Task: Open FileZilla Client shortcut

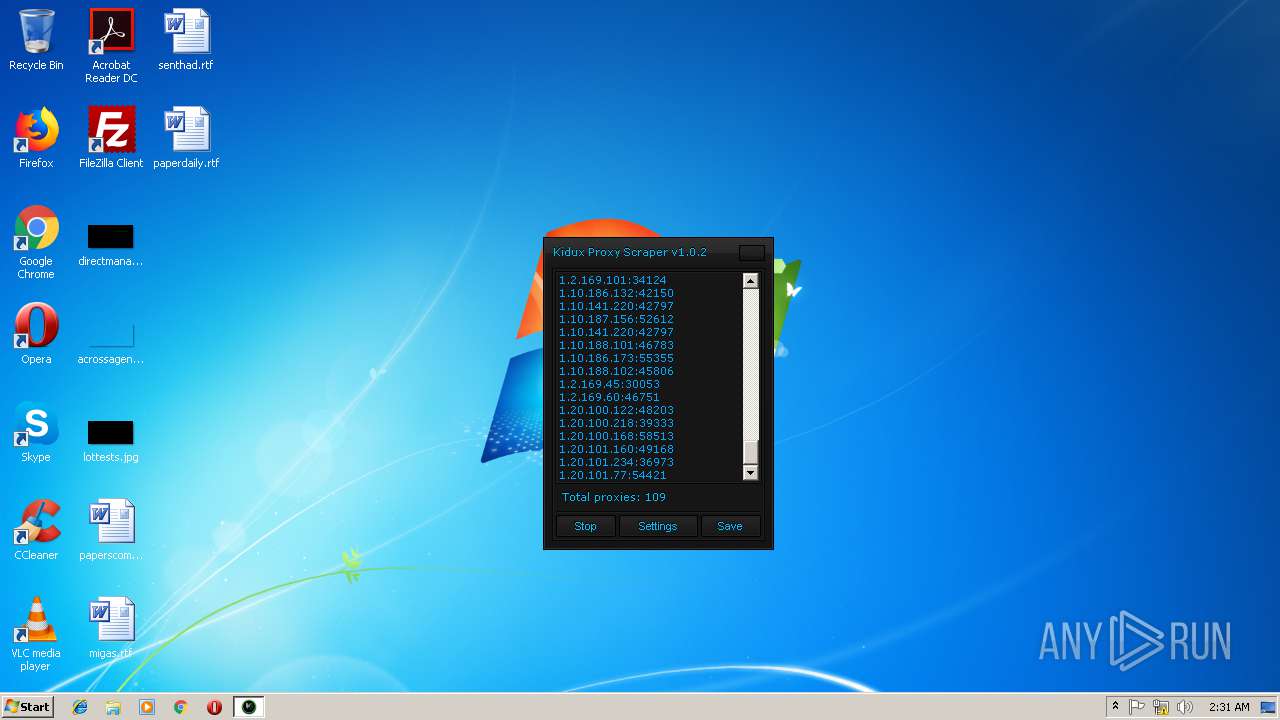Action: (111, 139)
